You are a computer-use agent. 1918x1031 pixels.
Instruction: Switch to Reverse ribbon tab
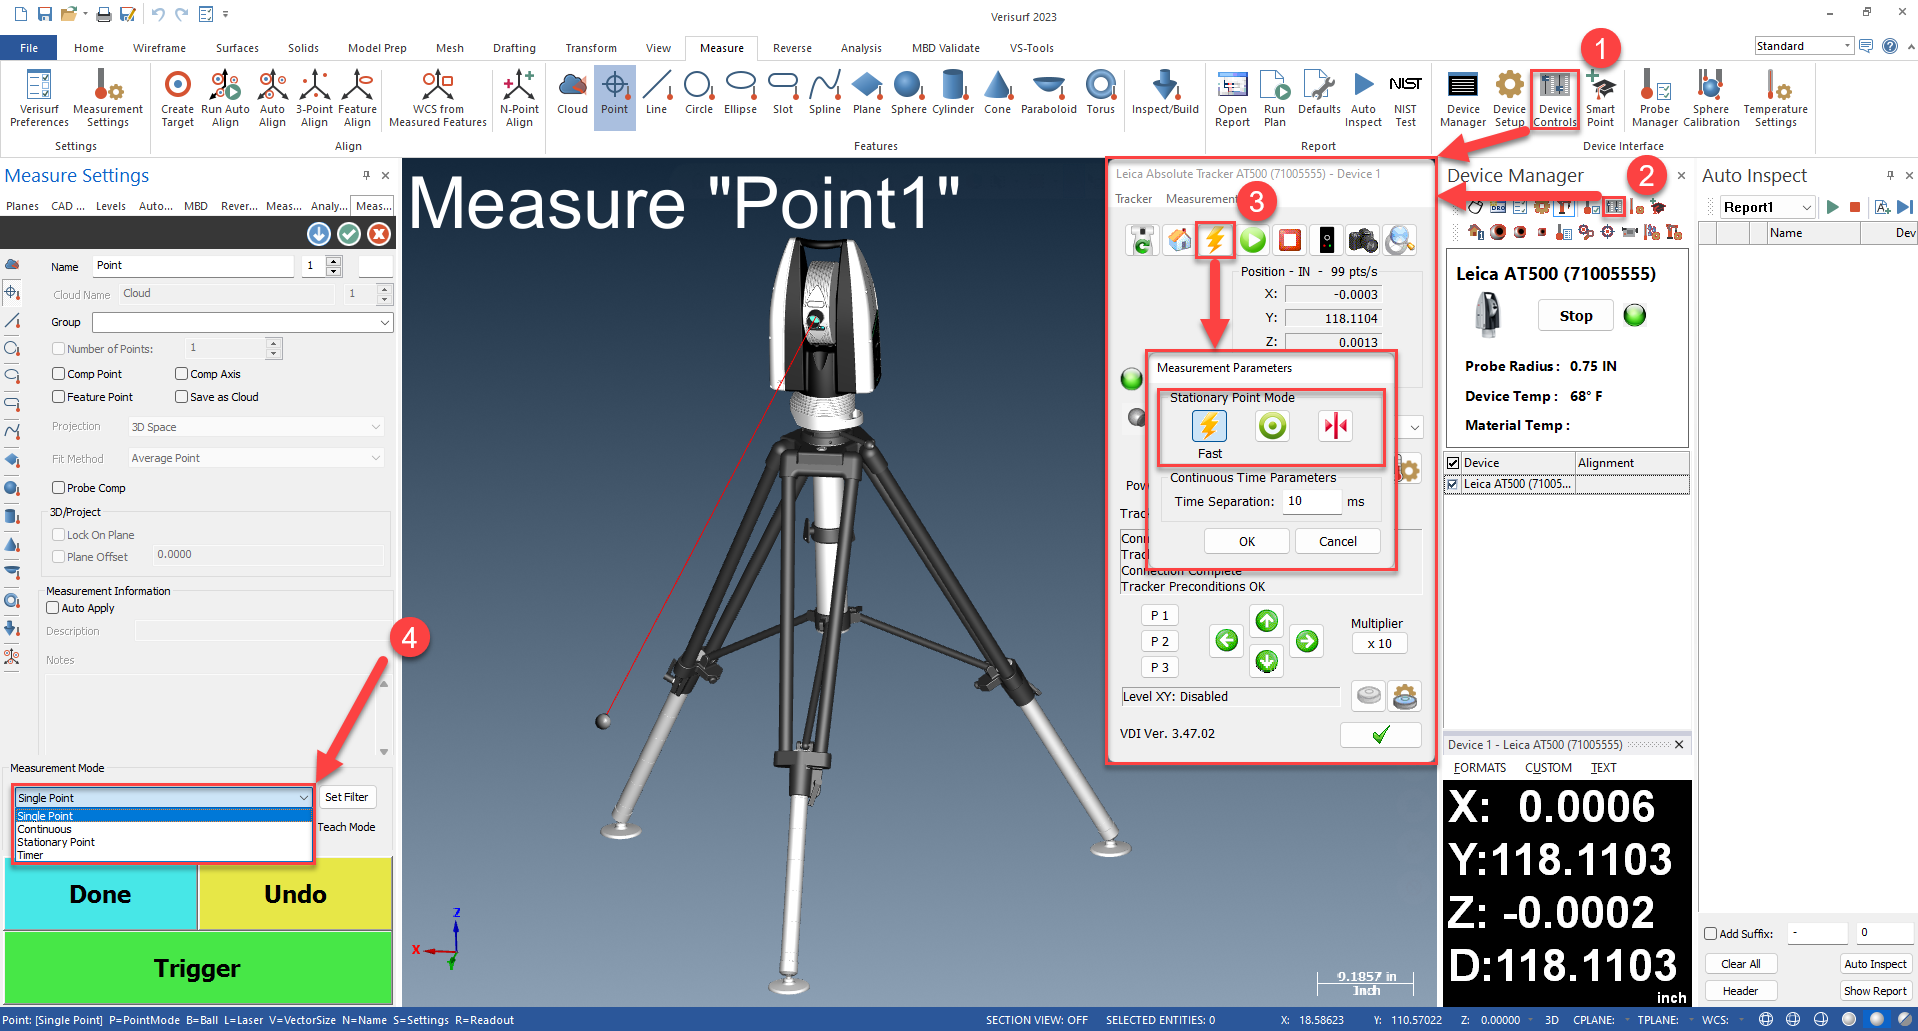(x=792, y=48)
